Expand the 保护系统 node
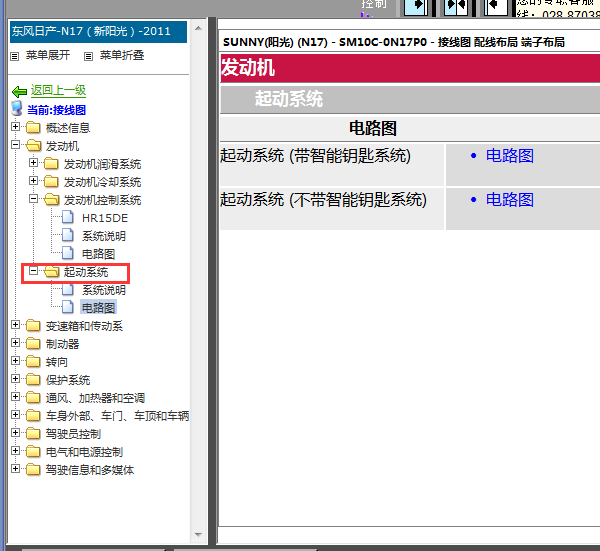Screen dimensions: 600x551 [15, 379]
